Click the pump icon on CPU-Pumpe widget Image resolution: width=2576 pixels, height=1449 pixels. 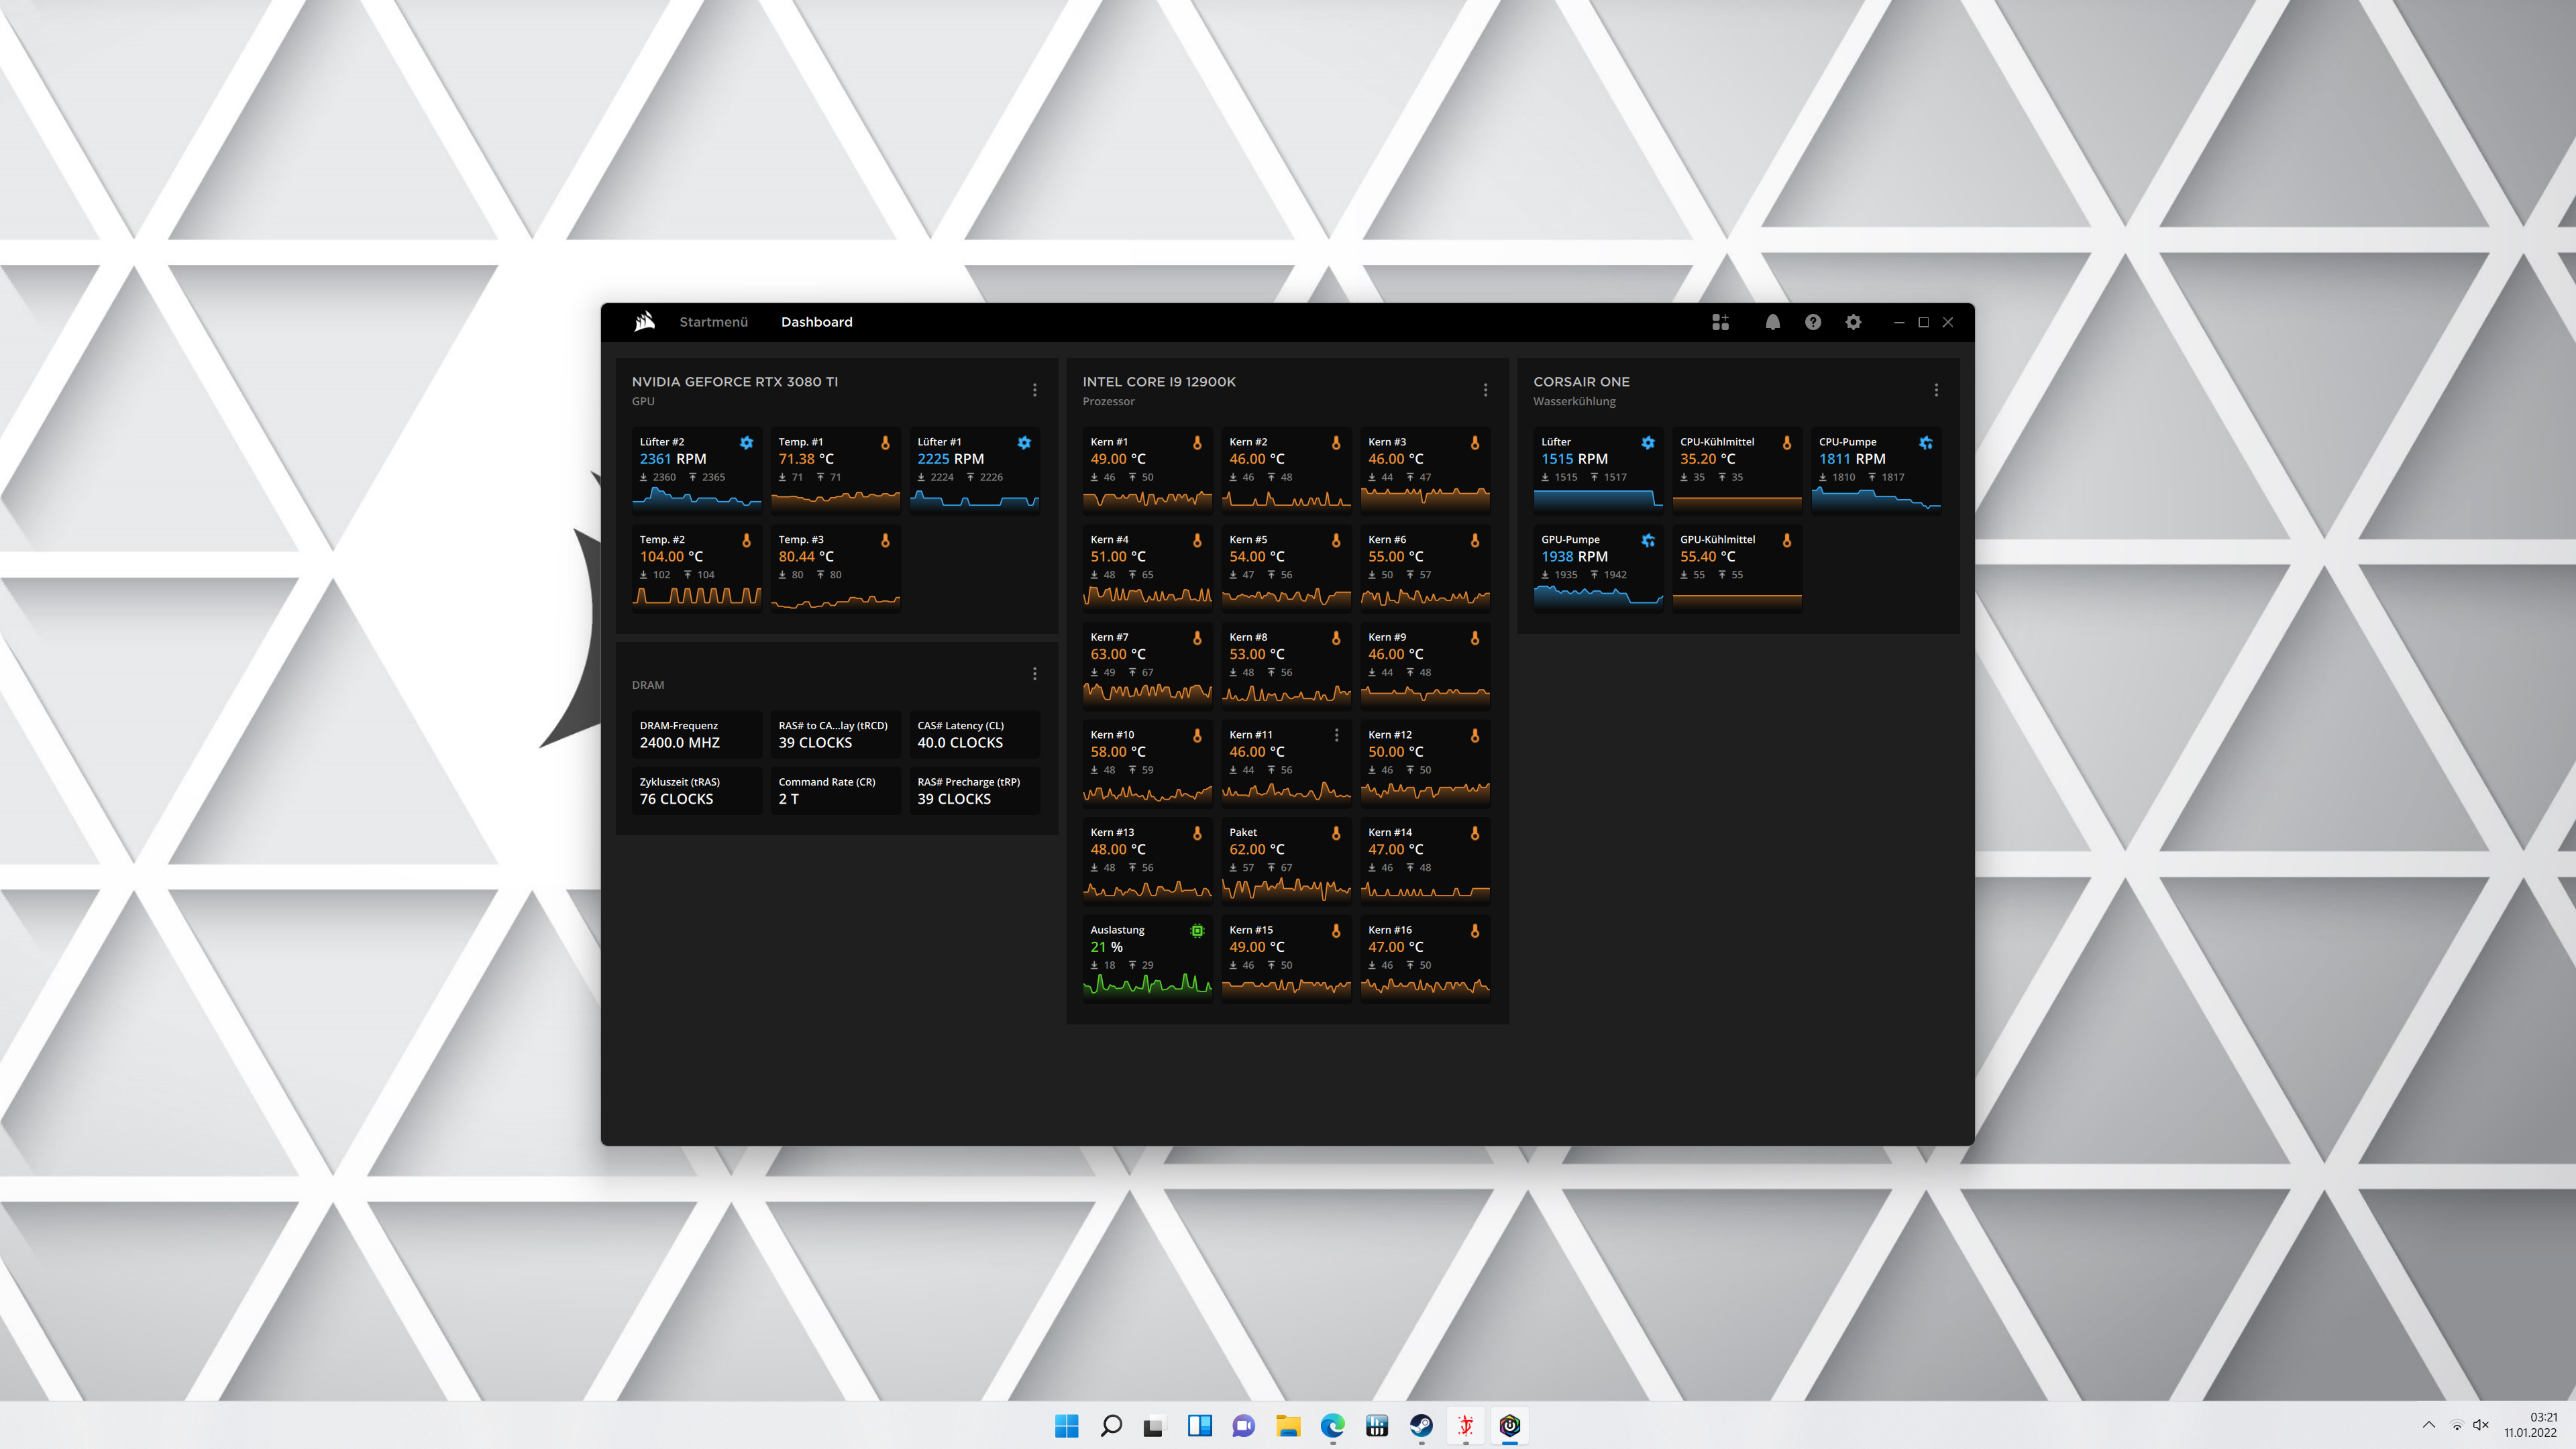pos(1926,442)
